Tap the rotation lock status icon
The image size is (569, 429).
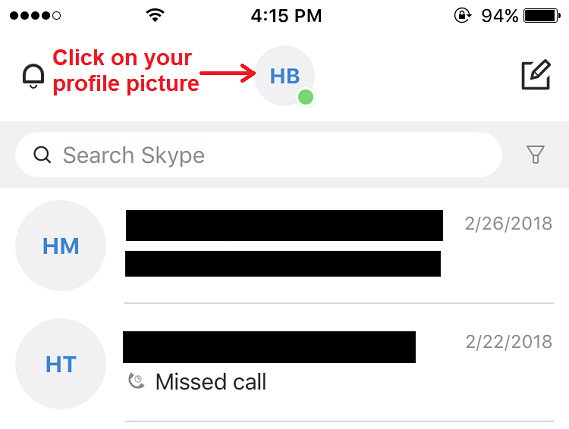(462, 15)
